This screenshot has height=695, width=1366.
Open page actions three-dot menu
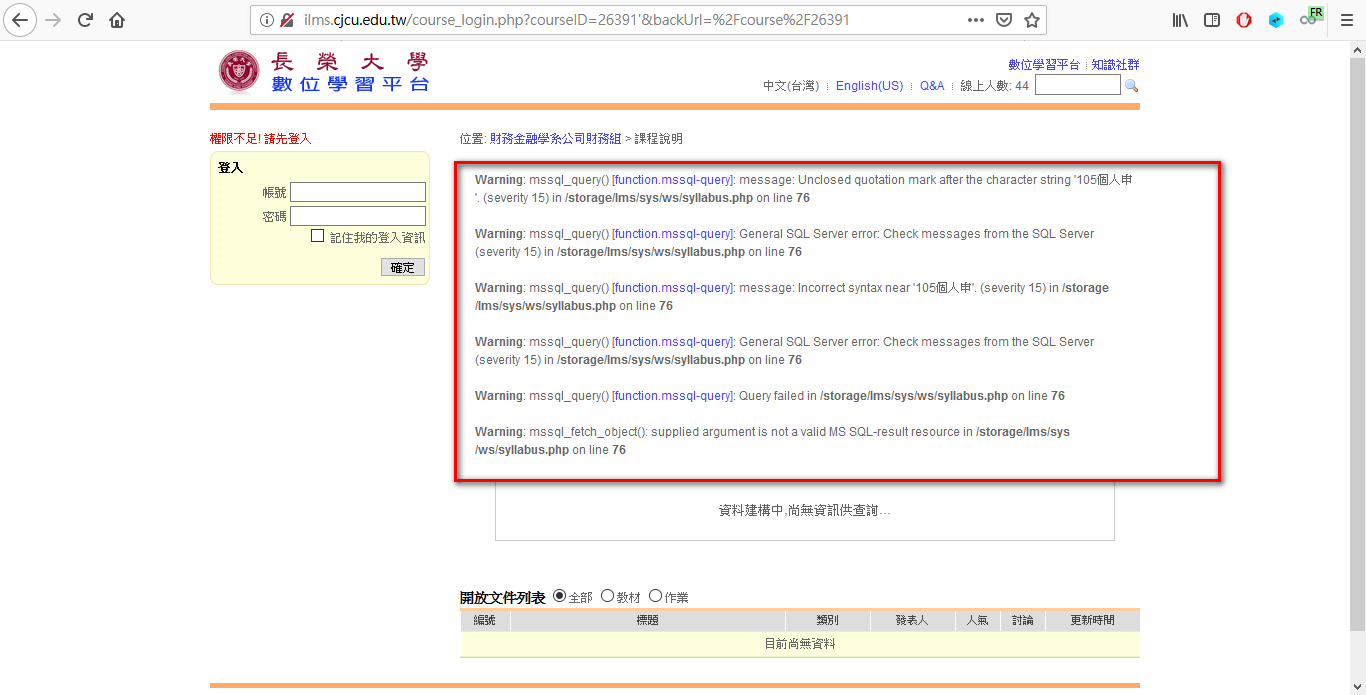(x=976, y=20)
